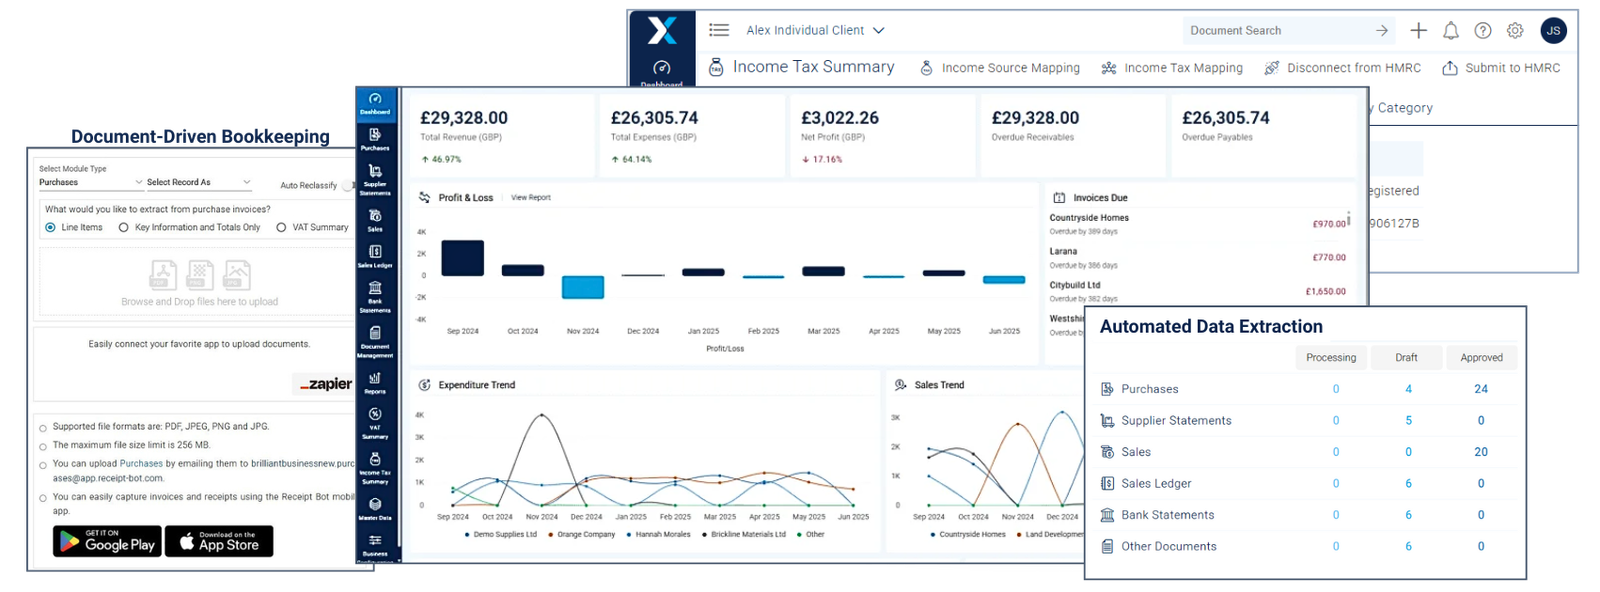Open Income Tax Summary in the sidebar
The width and height of the screenshot is (1600, 592).
[x=375, y=468]
